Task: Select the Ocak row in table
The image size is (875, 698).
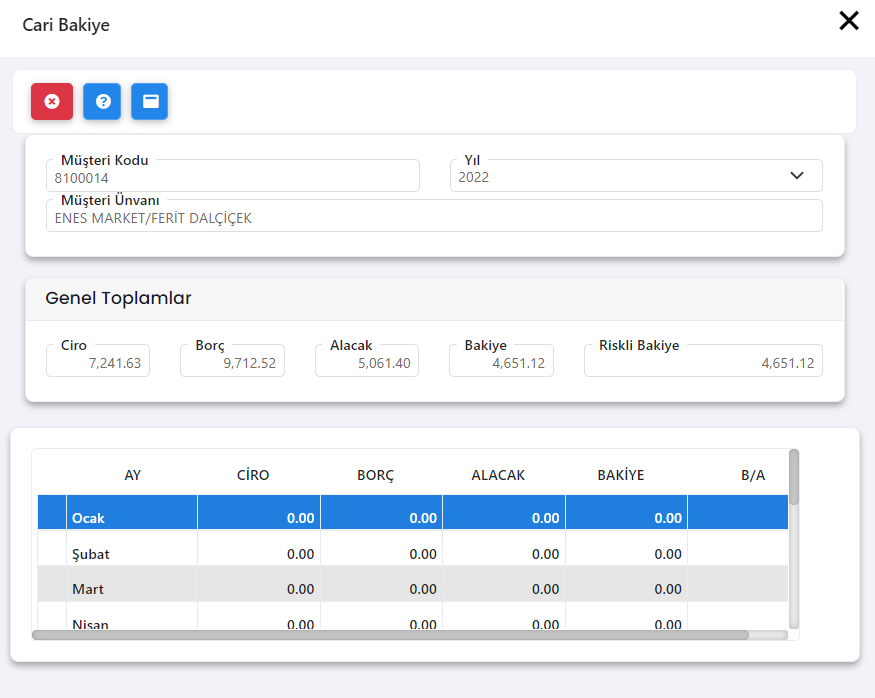Action: pos(132,518)
